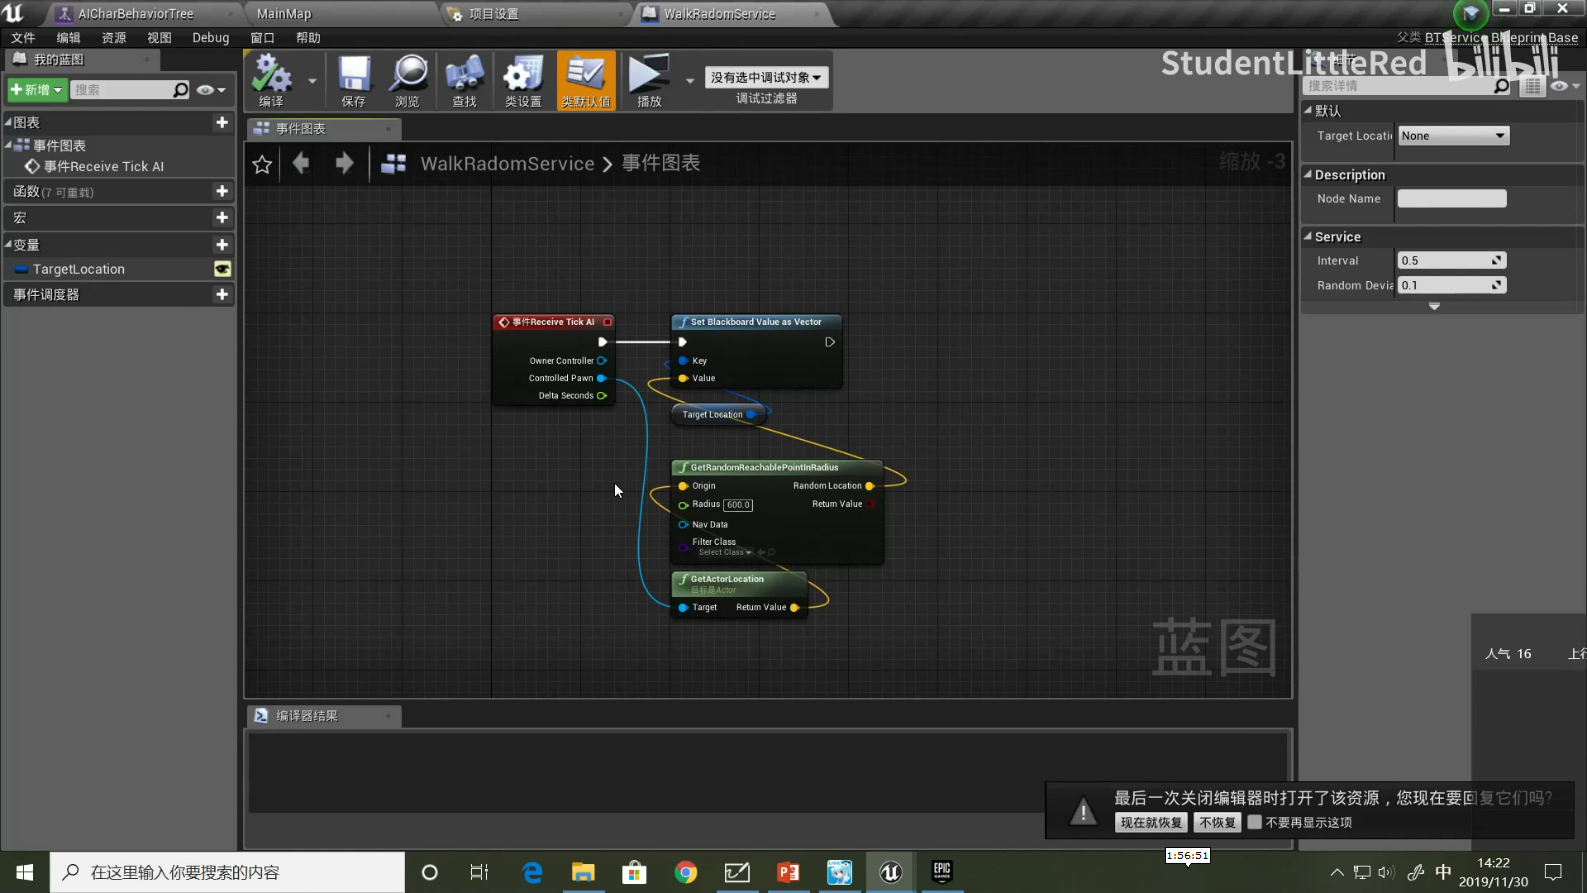Open the debug object dropdown
Image resolution: width=1587 pixels, height=893 pixels.
tap(767, 77)
